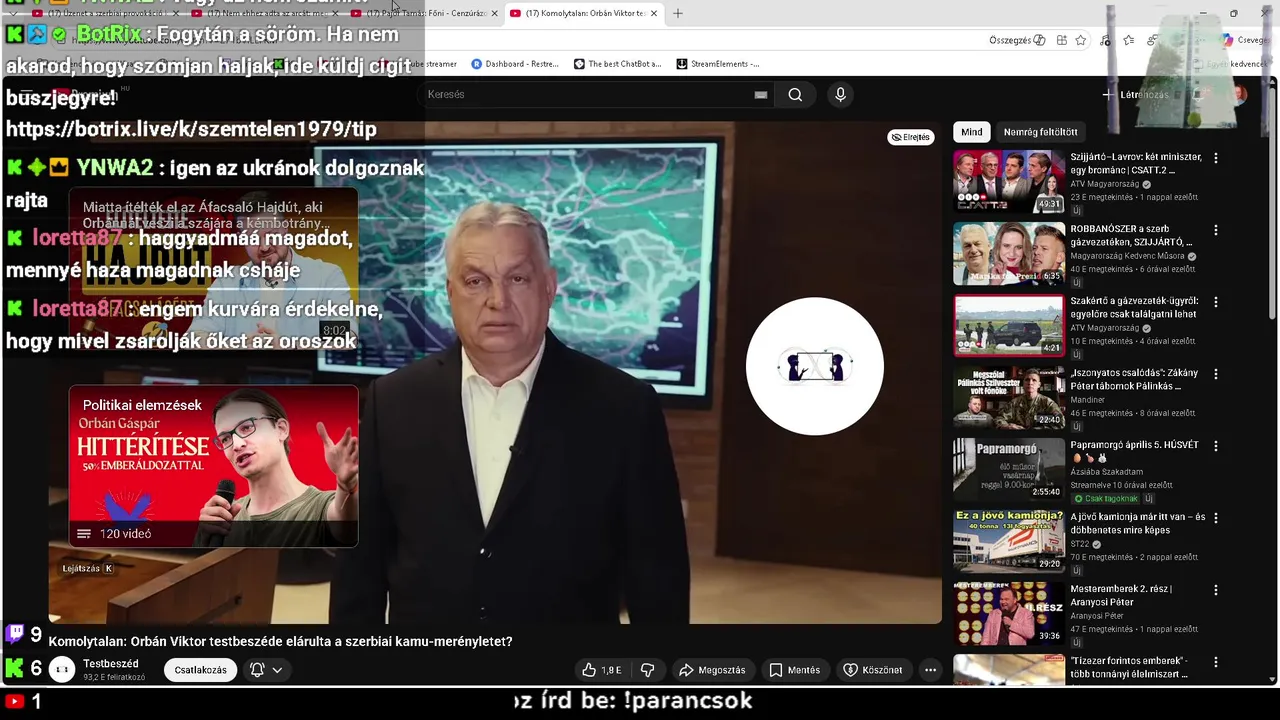Image resolution: width=1280 pixels, height=720 pixels.
Task: Click the Lejátszás K play-all control
Action: pyautogui.click(x=87, y=568)
